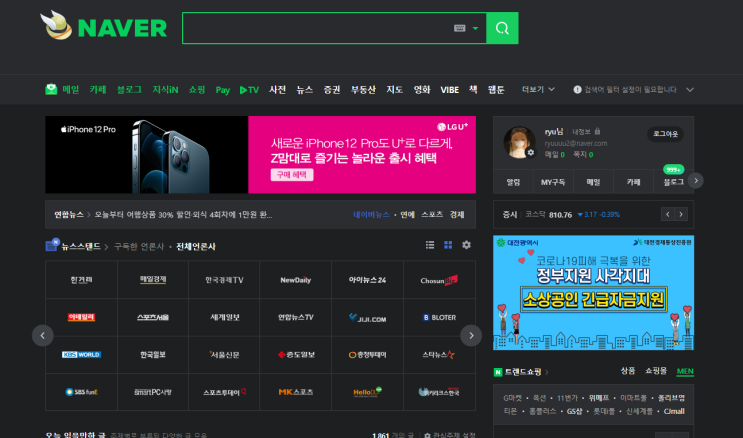
Task: Open the SBS funE press tile
Action: pyautogui.click(x=82, y=392)
